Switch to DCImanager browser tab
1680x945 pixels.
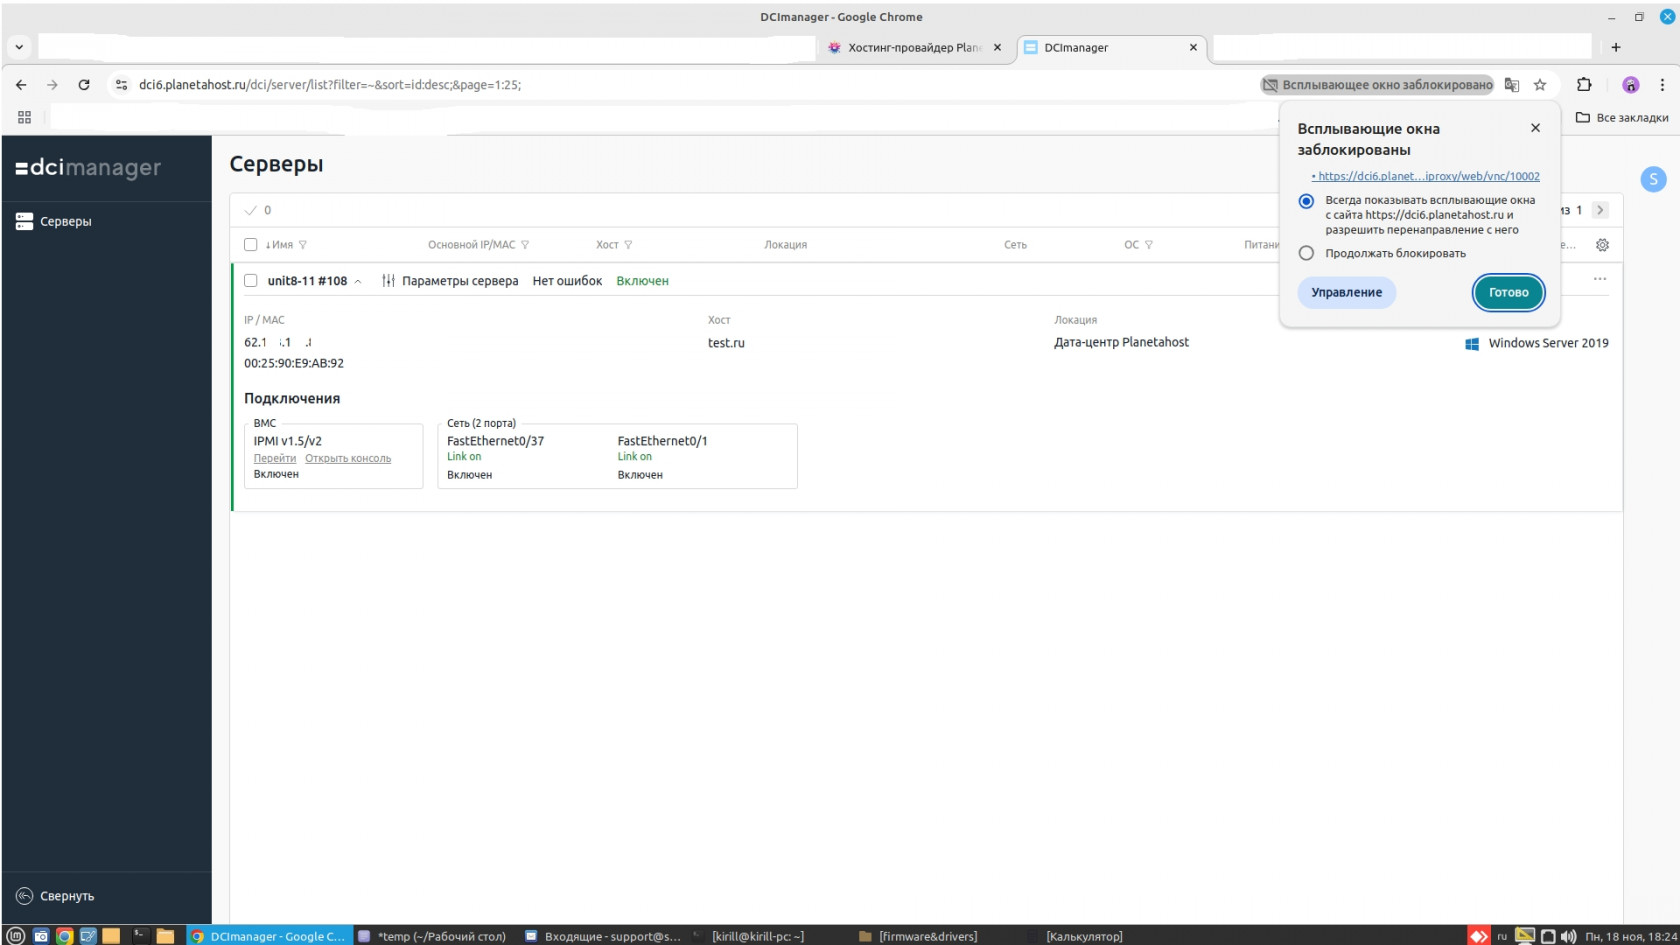click(1112, 47)
